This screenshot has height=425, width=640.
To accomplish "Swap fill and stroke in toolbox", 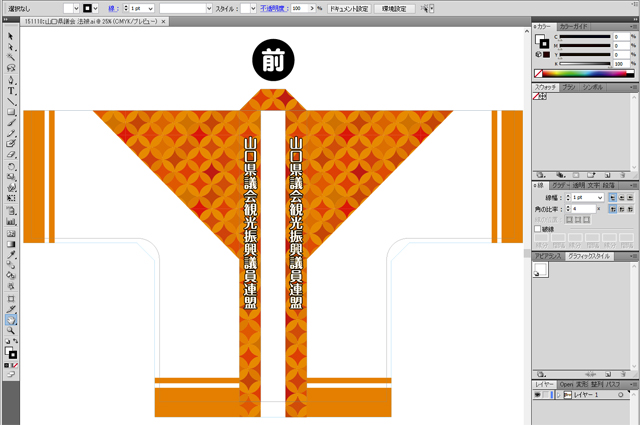I will (x=15, y=341).
